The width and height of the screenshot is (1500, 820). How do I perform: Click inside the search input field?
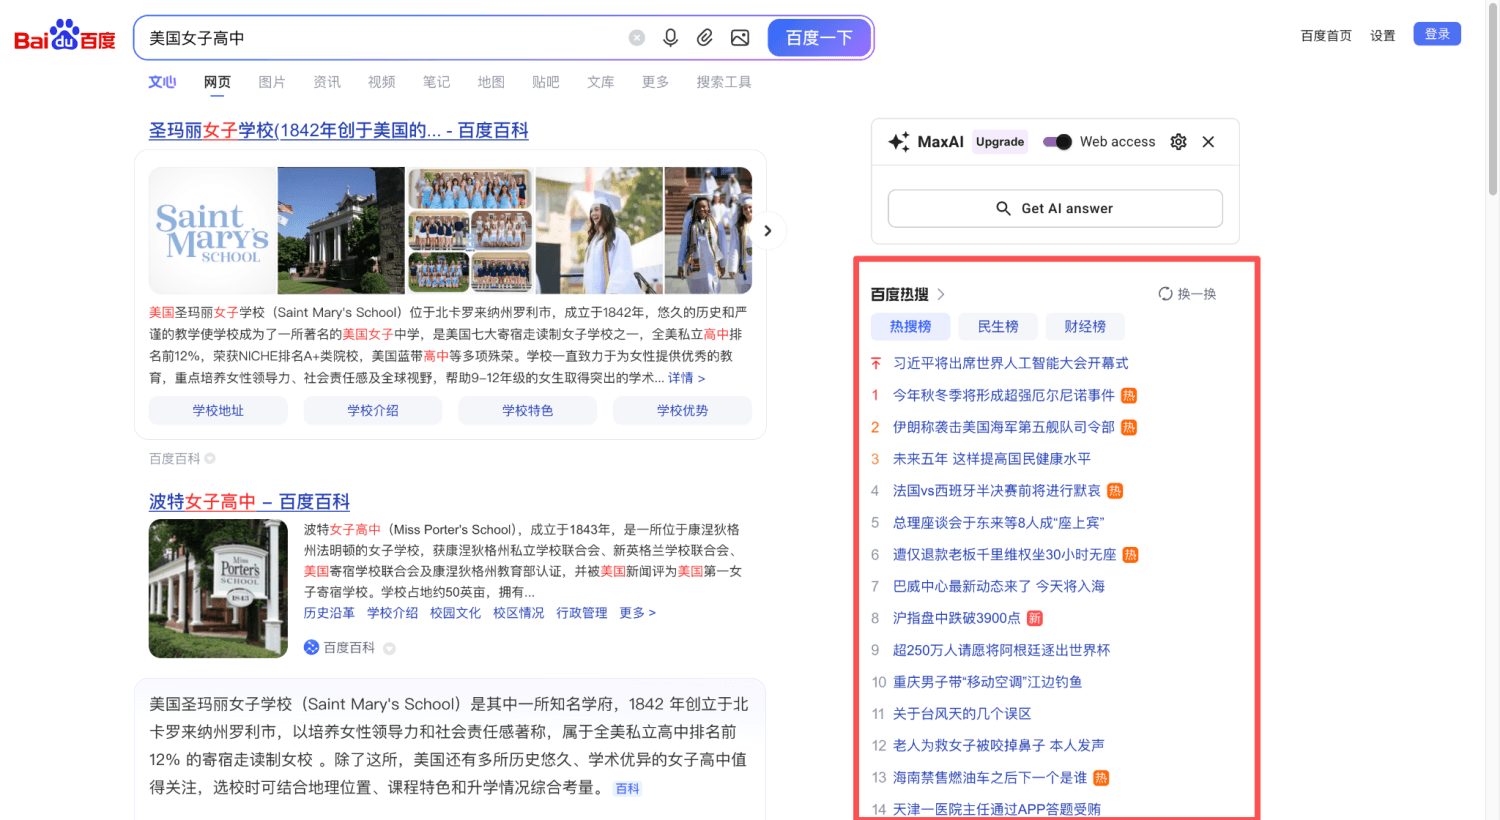(385, 38)
